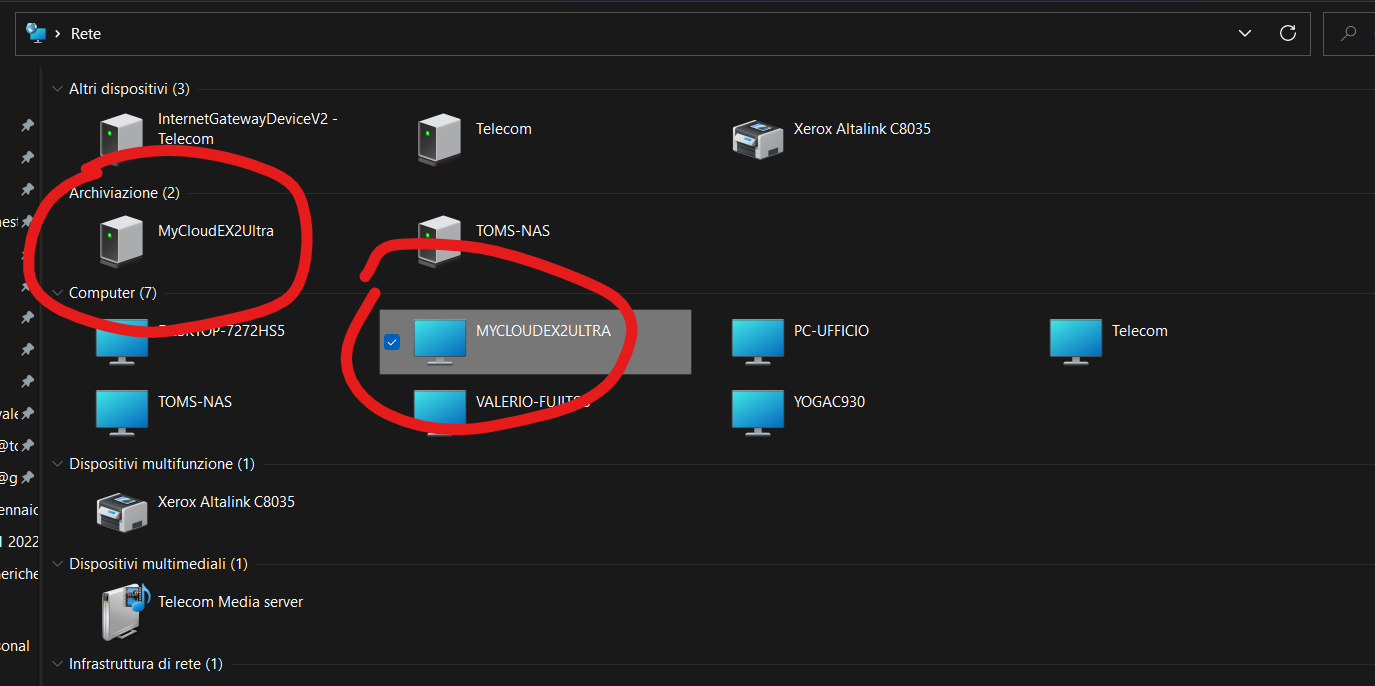Uncheck the MYCLOUDEX2ULTRA item checkbox

coord(392,342)
